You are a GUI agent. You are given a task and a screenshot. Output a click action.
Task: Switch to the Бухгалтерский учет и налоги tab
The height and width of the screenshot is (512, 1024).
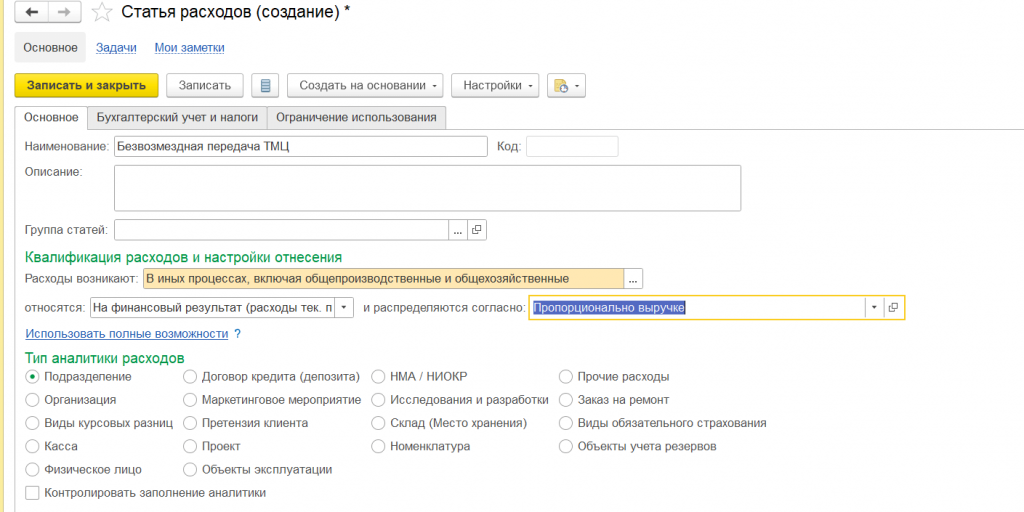pos(177,118)
